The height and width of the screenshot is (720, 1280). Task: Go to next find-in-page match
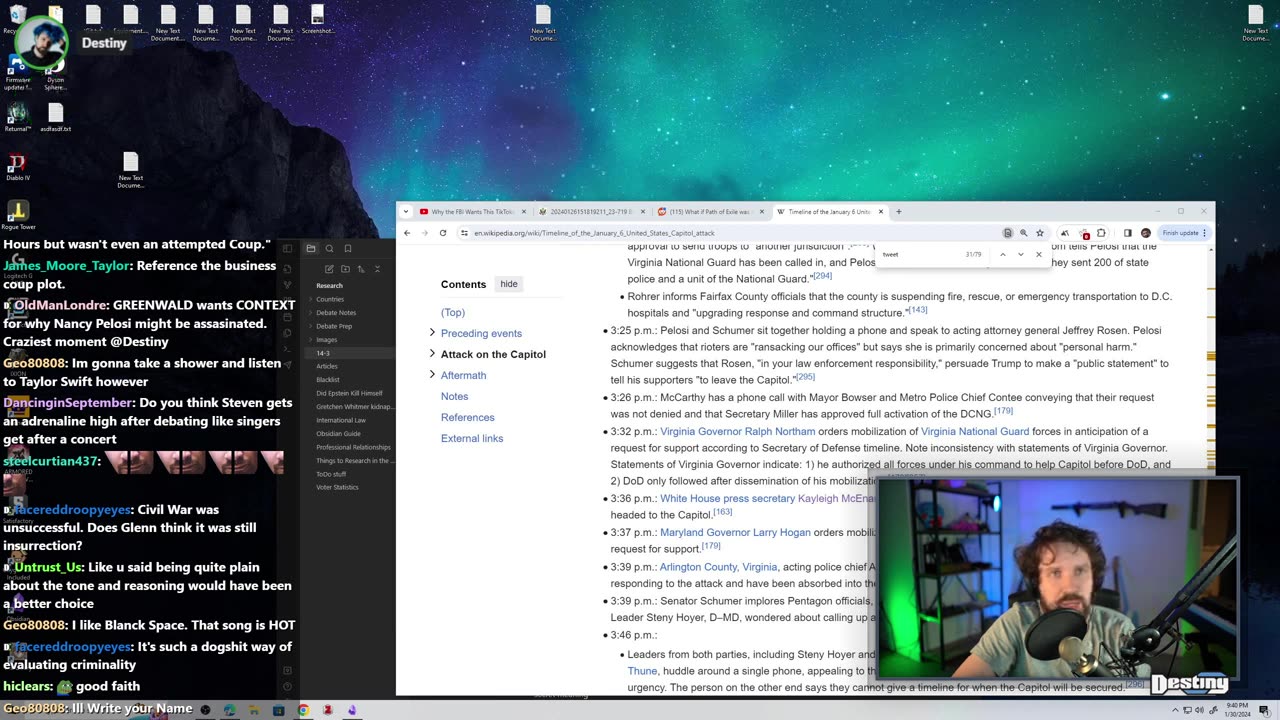[x=1020, y=255]
